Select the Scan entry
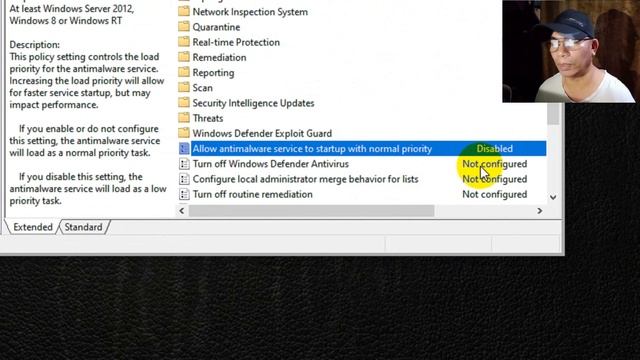640x360 pixels. click(x=202, y=88)
